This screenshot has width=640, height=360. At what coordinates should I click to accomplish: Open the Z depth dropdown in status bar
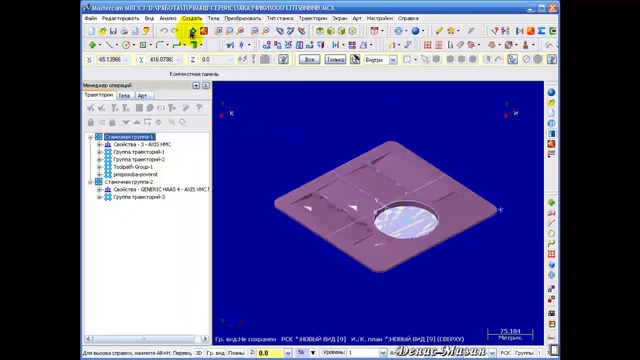point(288,353)
